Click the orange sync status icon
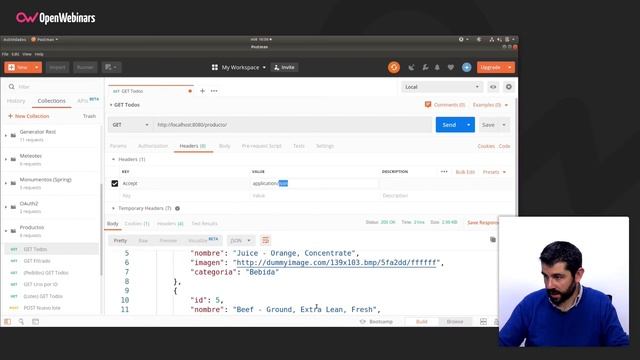The width and height of the screenshot is (640, 360). pyautogui.click(x=394, y=67)
